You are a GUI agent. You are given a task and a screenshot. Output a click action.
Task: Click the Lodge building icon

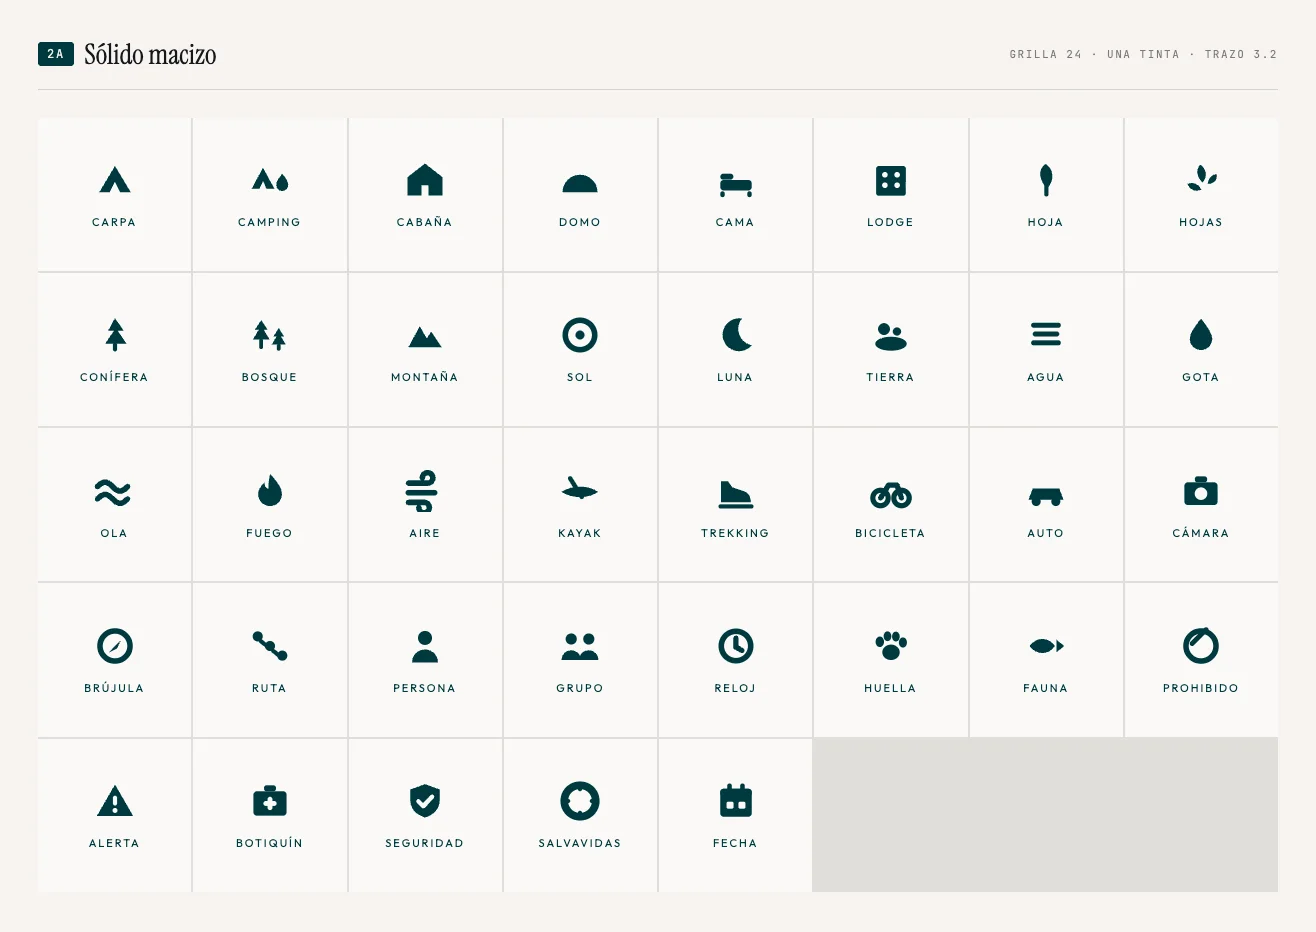[x=890, y=180]
